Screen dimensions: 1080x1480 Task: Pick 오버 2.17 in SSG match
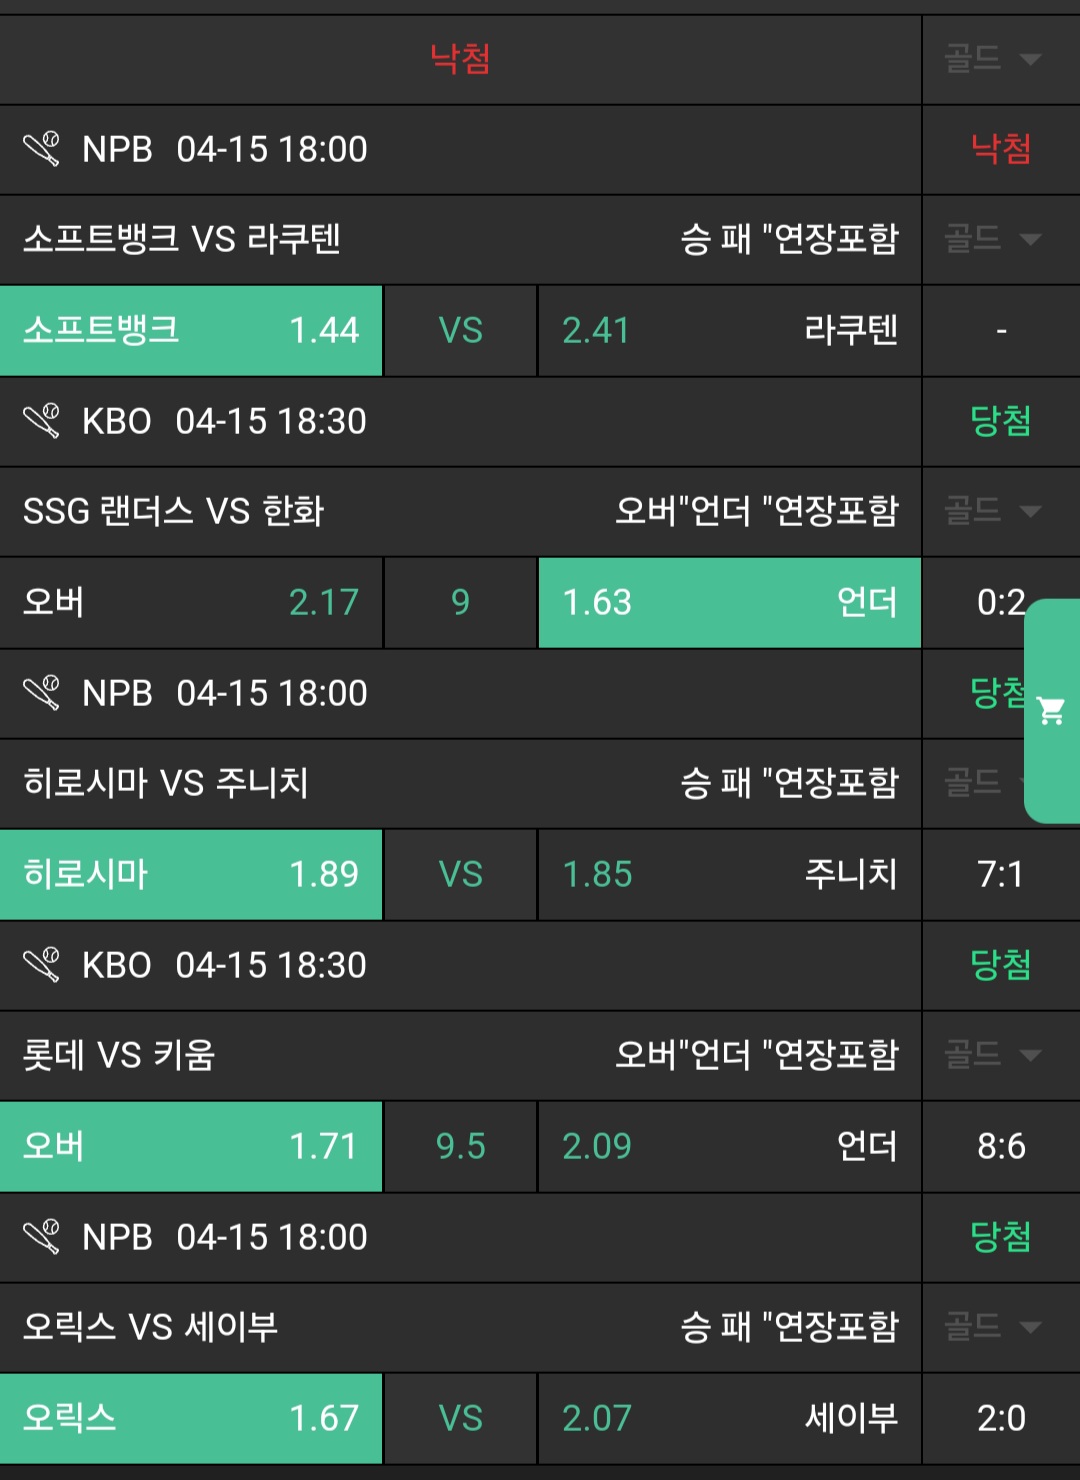(x=191, y=602)
